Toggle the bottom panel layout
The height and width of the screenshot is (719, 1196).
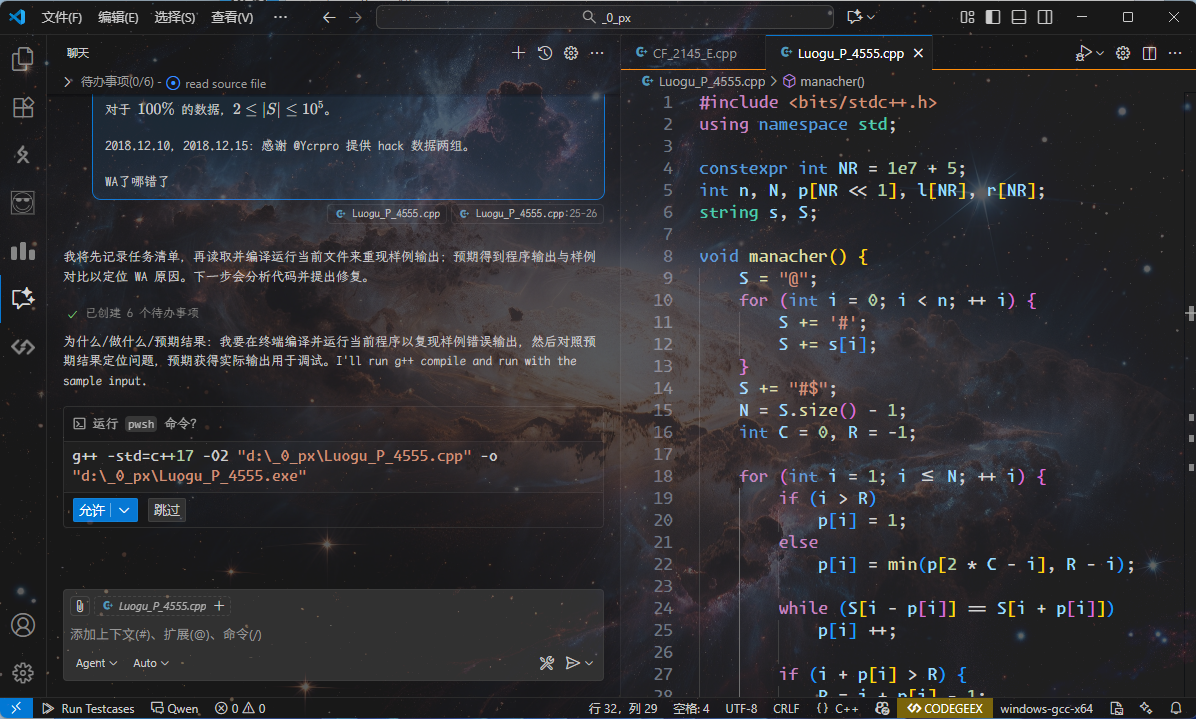tap(1018, 17)
